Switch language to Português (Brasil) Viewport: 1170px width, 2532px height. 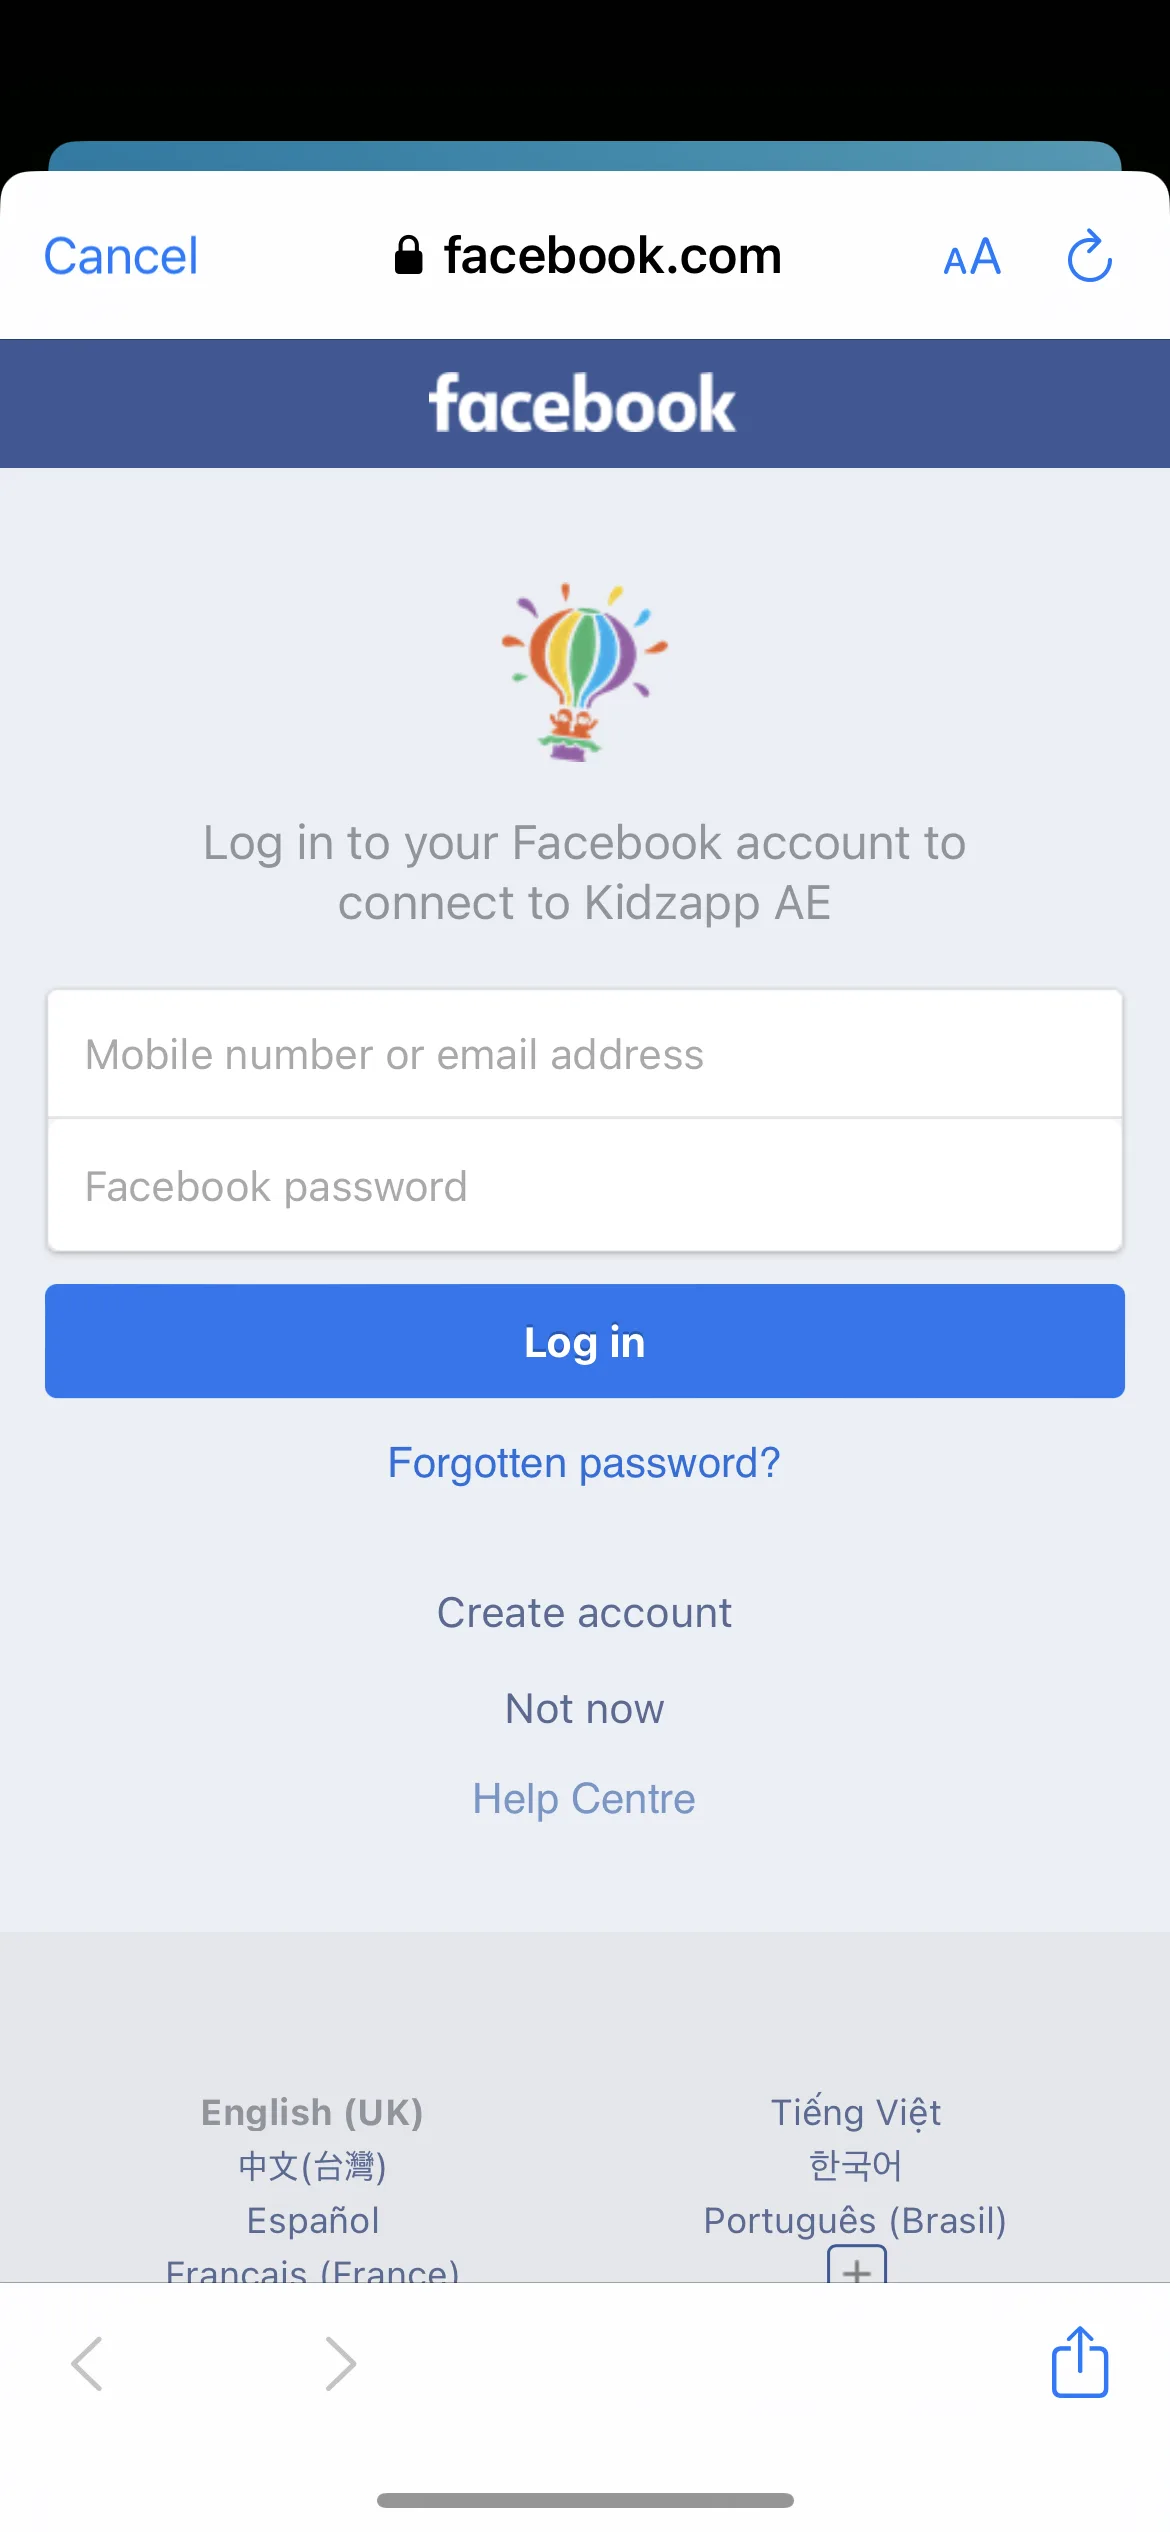[855, 2220]
